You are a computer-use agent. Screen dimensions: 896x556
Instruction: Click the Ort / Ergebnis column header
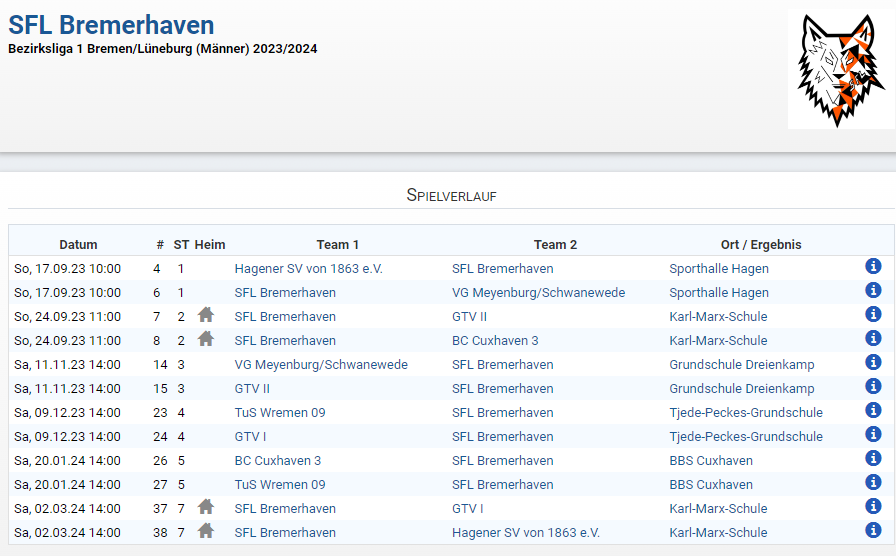click(x=761, y=245)
